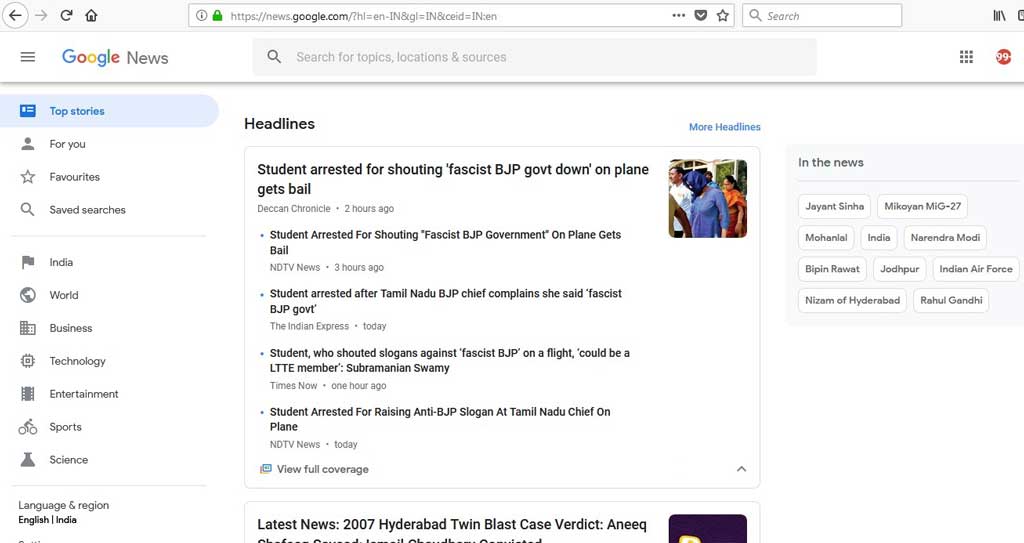Viewport: 1024px width, 543px height.
Task: Open the More Headlines link
Action: coord(724,127)
